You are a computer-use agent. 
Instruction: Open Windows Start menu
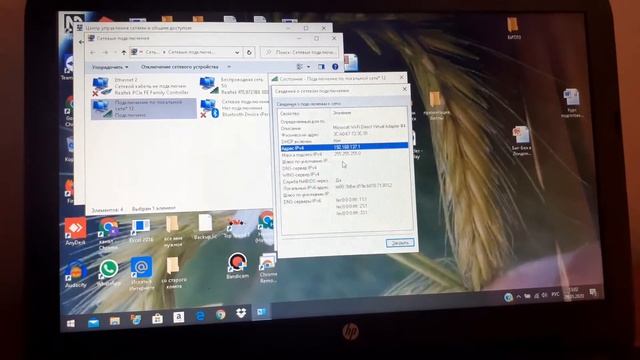click(71, 323)
